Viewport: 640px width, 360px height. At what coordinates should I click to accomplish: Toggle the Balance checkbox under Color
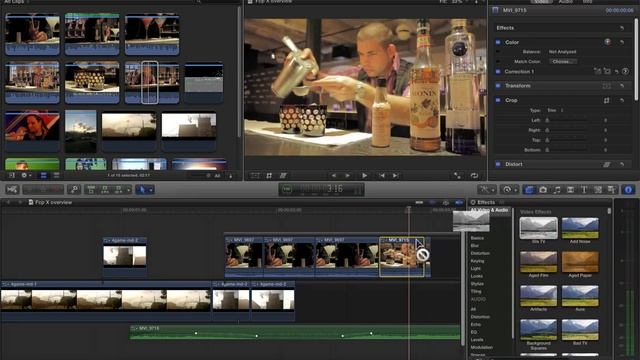click(x=498, y=52)
